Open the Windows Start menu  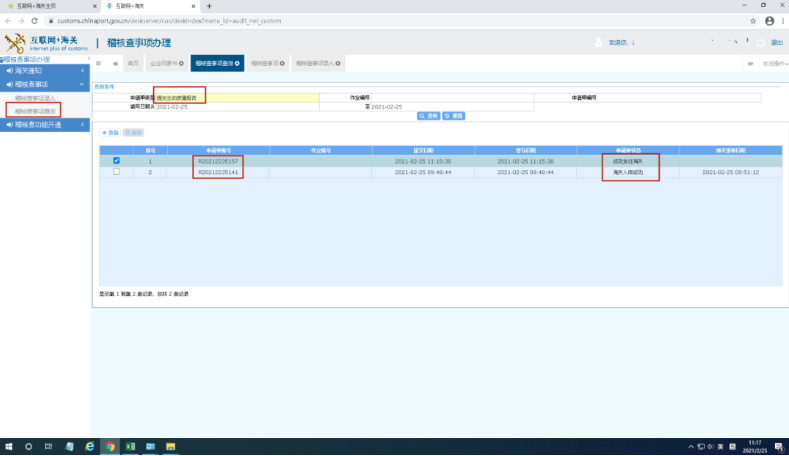coord(9,446)
